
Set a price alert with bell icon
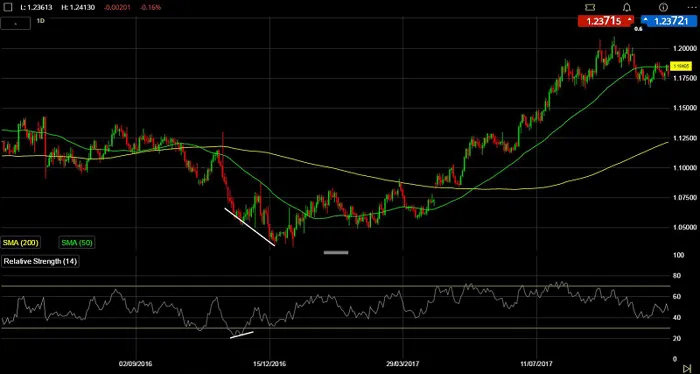(627, 7)
